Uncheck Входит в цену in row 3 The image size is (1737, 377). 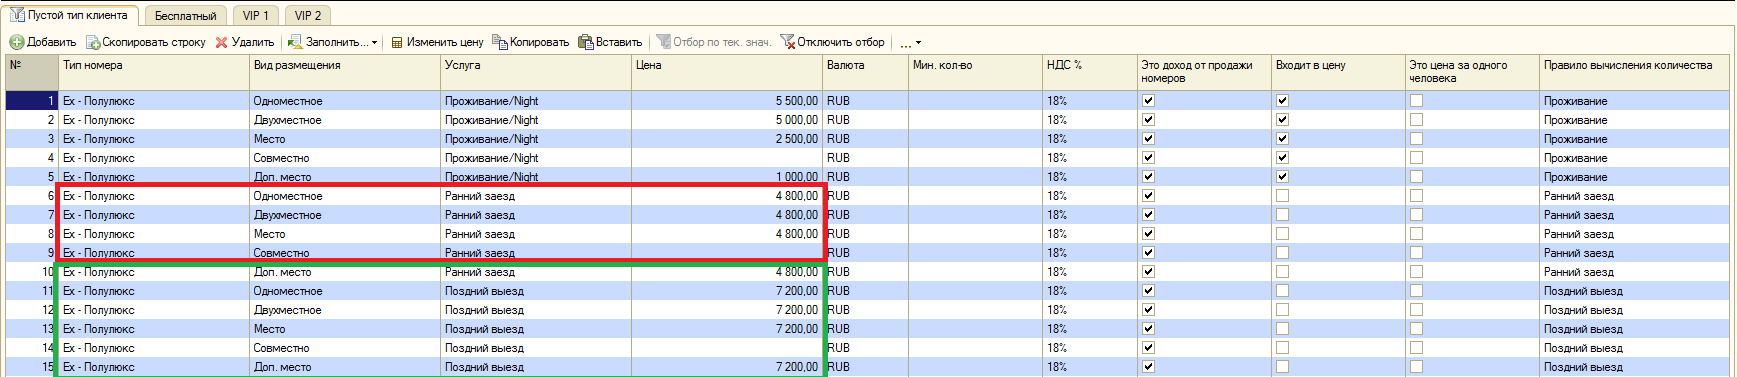[x=1282, y=139]
